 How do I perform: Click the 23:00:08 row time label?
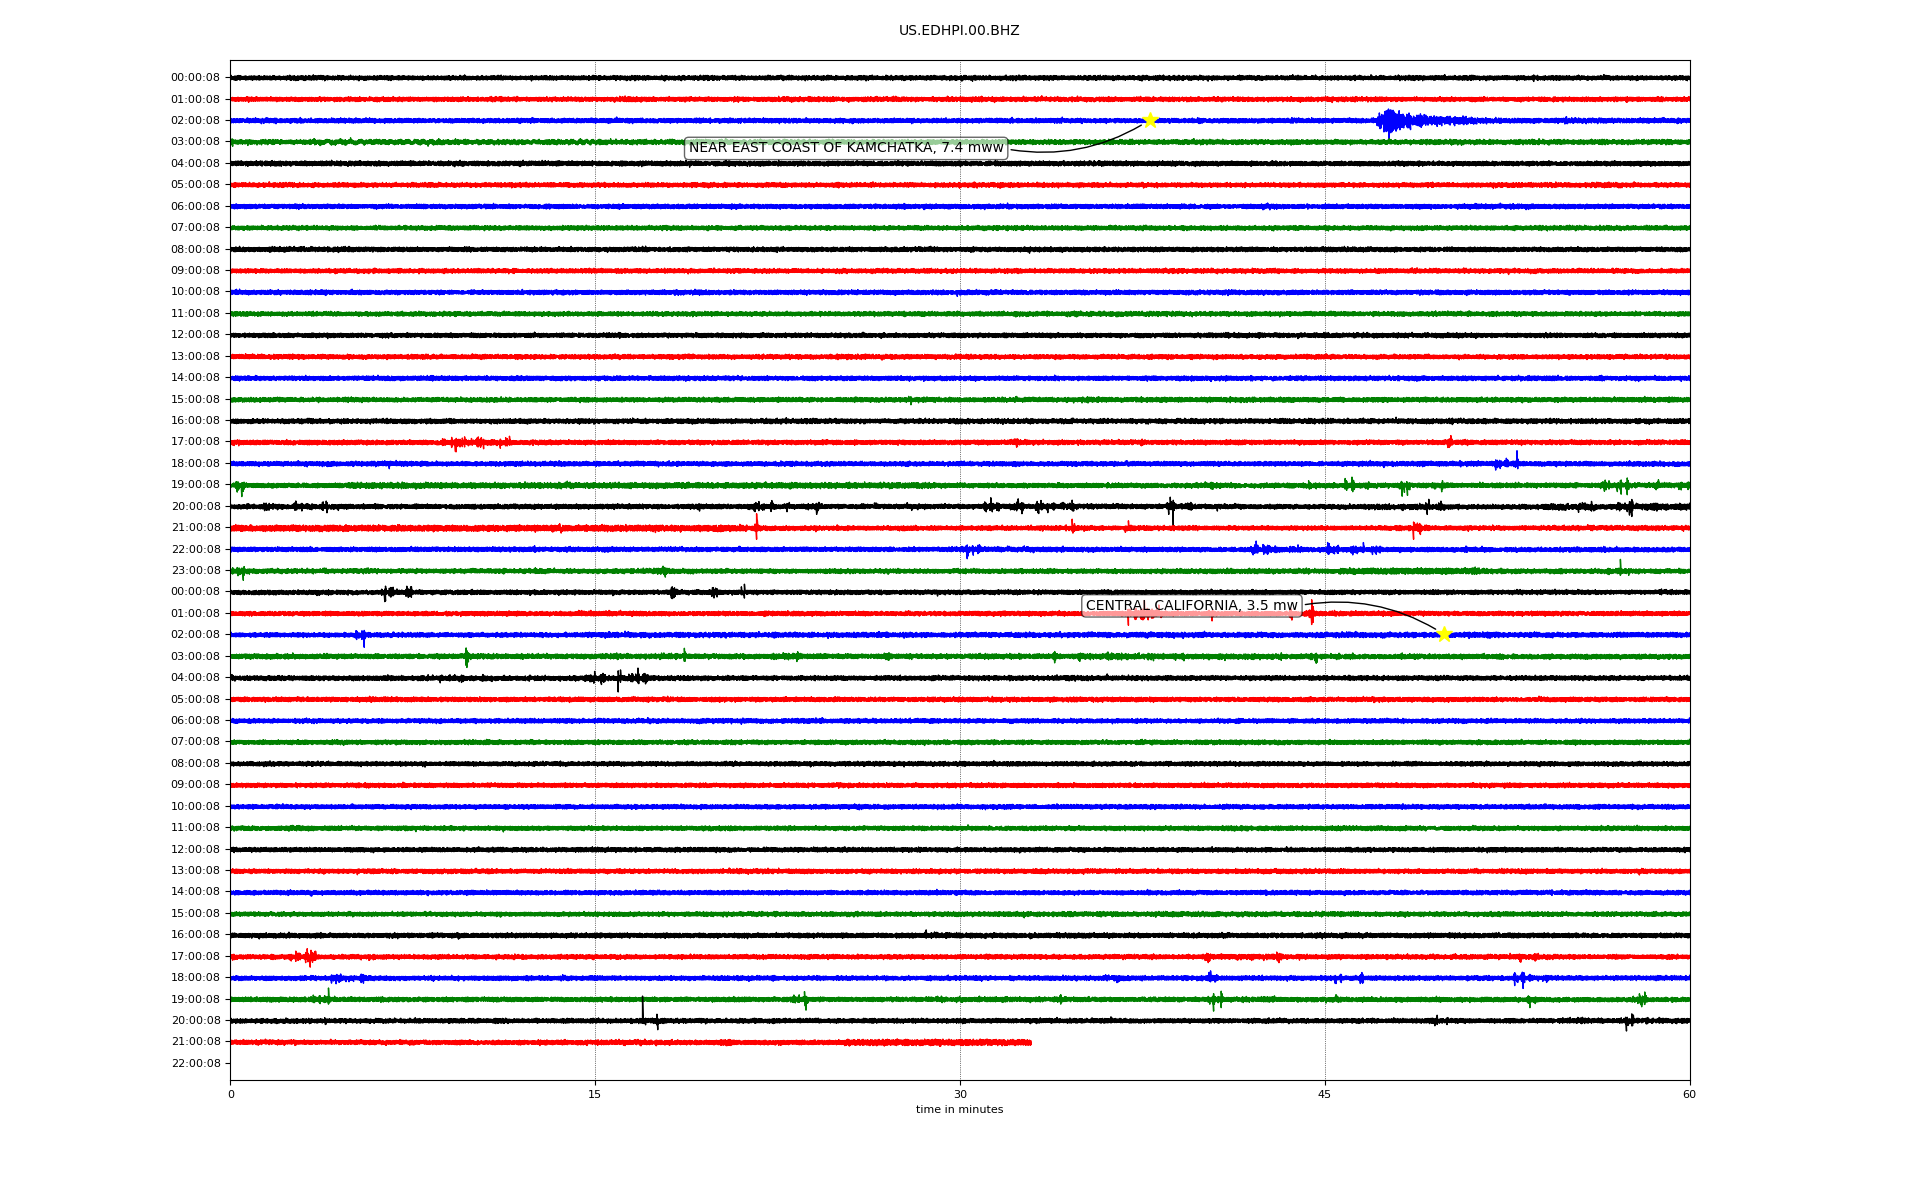195,571
